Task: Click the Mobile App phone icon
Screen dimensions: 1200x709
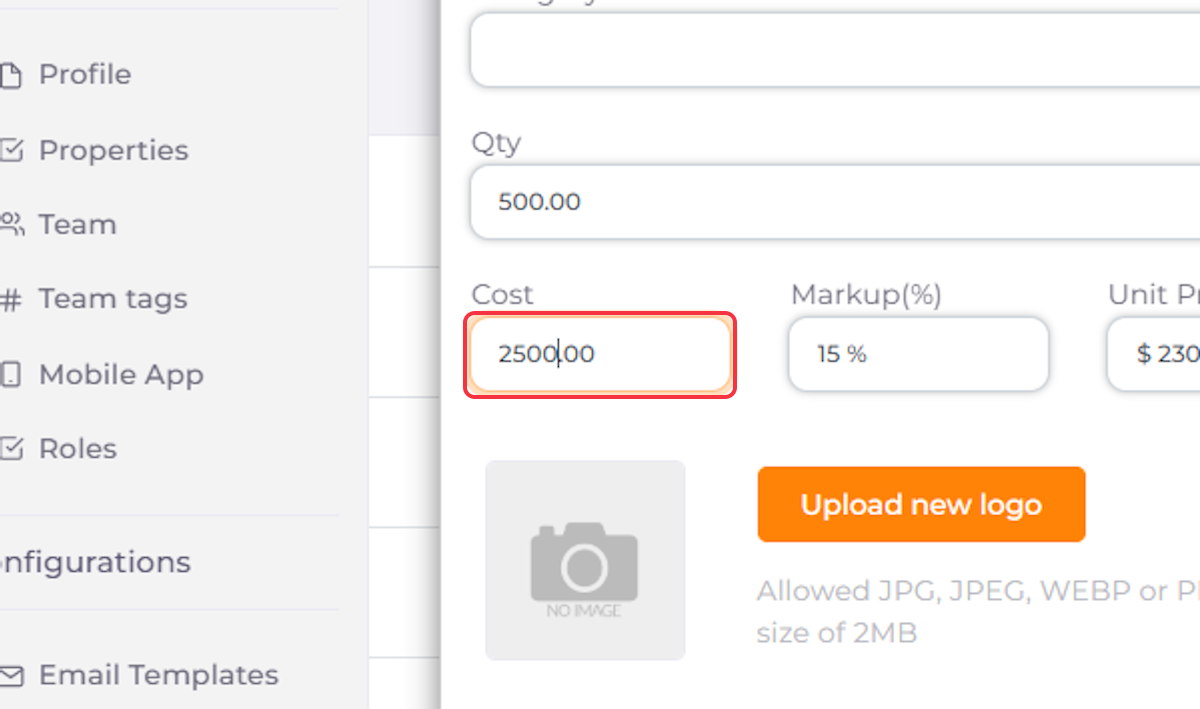Action: coord(10,375)
